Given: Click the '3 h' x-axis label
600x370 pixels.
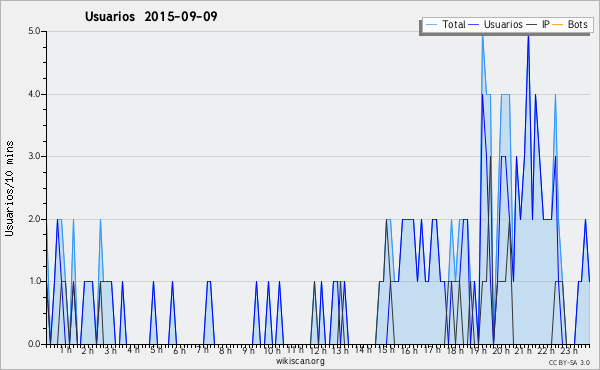Looking at the screenshot, I should click(111, 350).
